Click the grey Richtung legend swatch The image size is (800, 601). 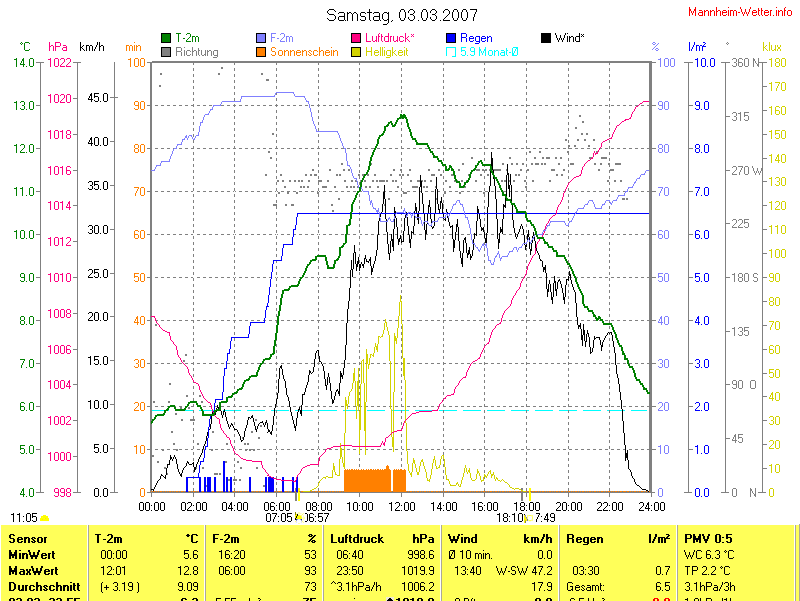click(166, 52)
